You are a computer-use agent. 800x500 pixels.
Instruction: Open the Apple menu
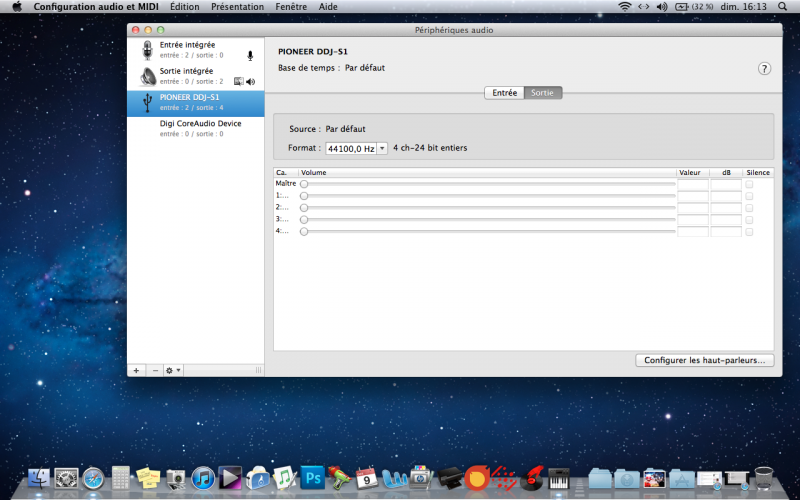click(x=17, y=7)
